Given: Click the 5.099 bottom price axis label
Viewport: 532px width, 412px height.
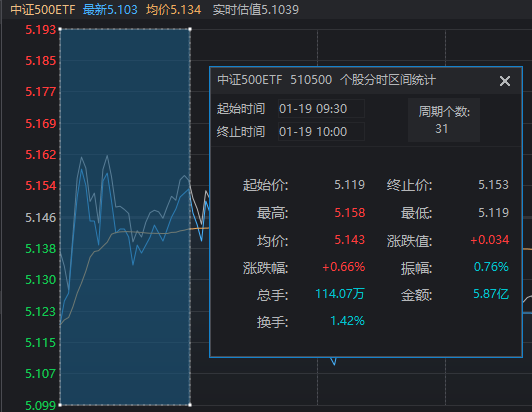Looking at the screenshot, I should [40, 405].
